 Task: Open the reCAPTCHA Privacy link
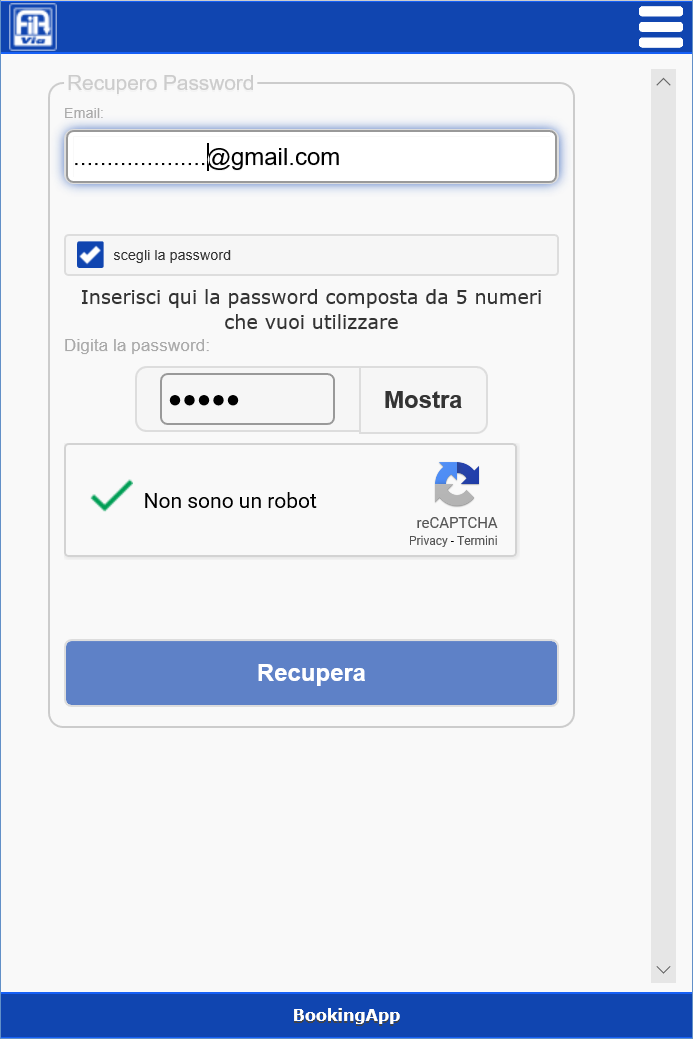coord(428,541)
